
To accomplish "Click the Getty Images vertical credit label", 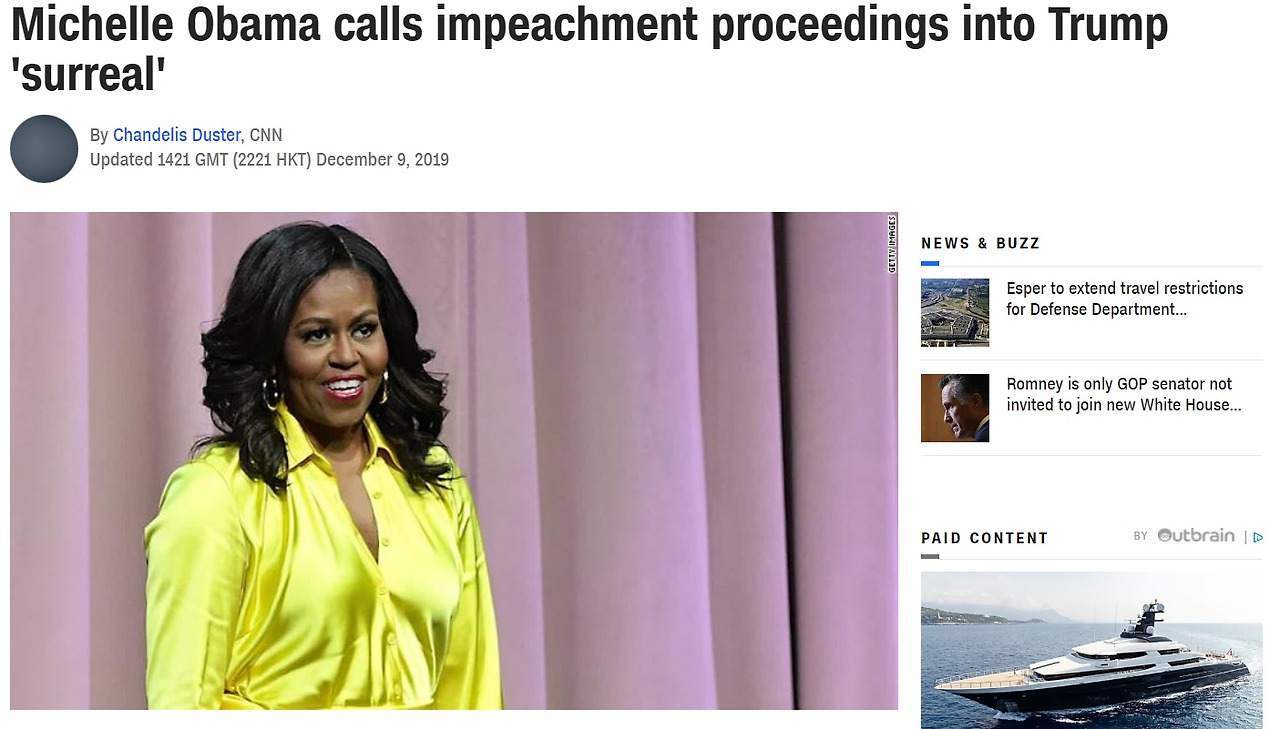I will [x=891, y=244].
